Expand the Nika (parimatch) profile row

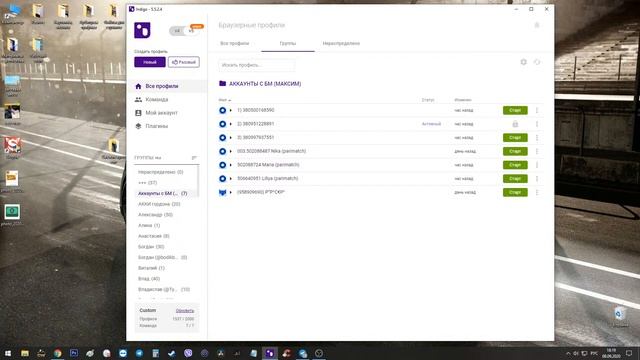(x=231, y=151)
